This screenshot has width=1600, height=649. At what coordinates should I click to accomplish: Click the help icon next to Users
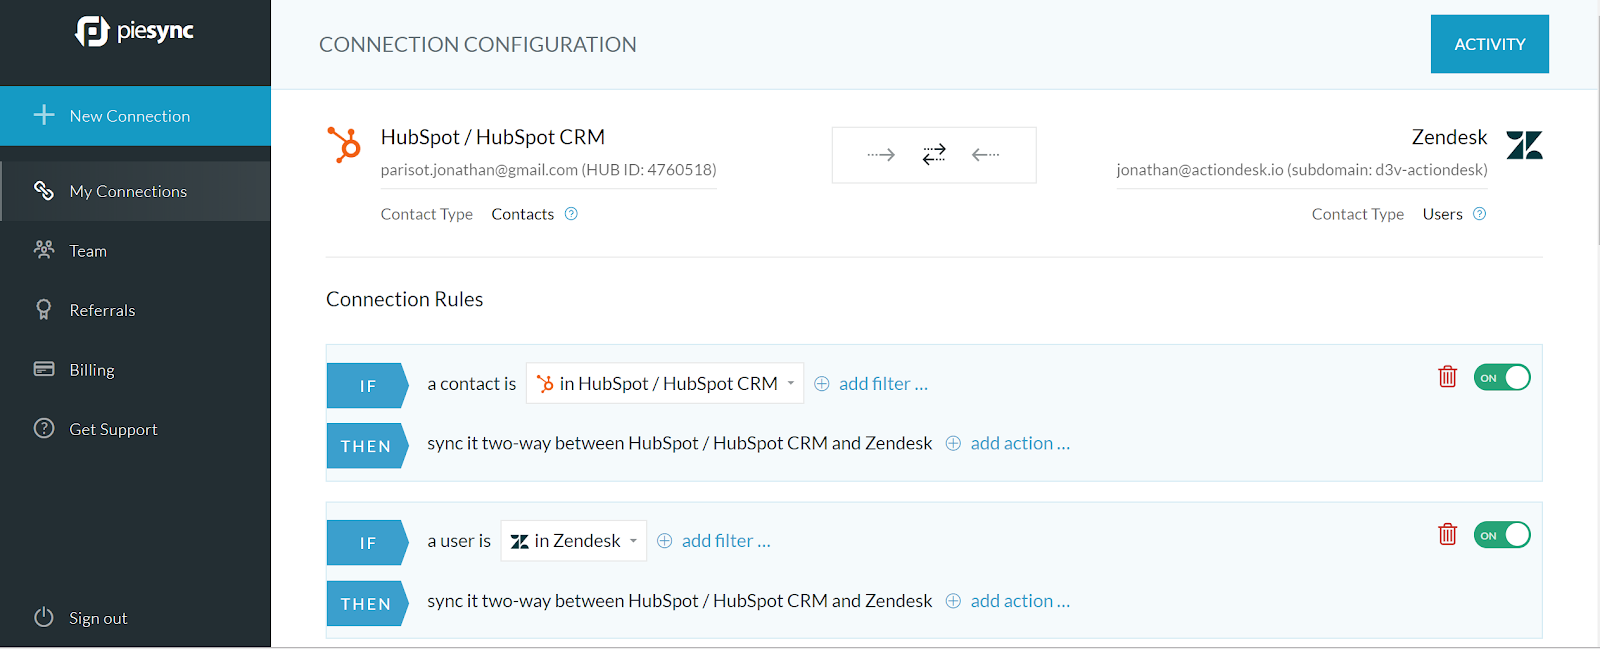pos(1480,214)
